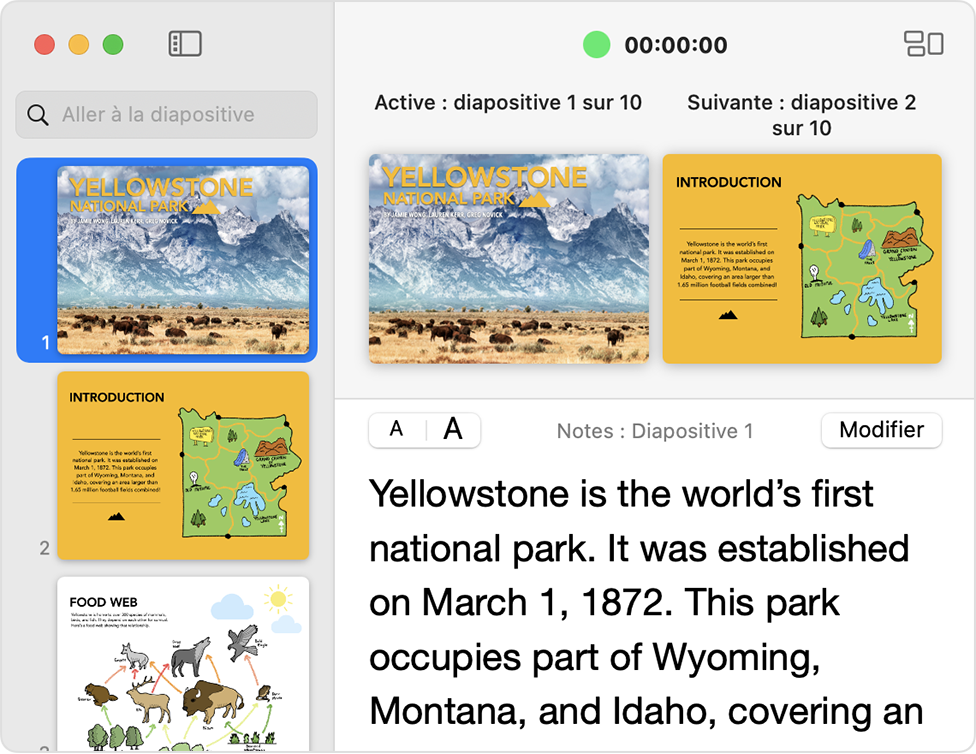Viewport: 976px width, 754px height.
Task: Minimize the window using the yellow button
Action: 79,45
